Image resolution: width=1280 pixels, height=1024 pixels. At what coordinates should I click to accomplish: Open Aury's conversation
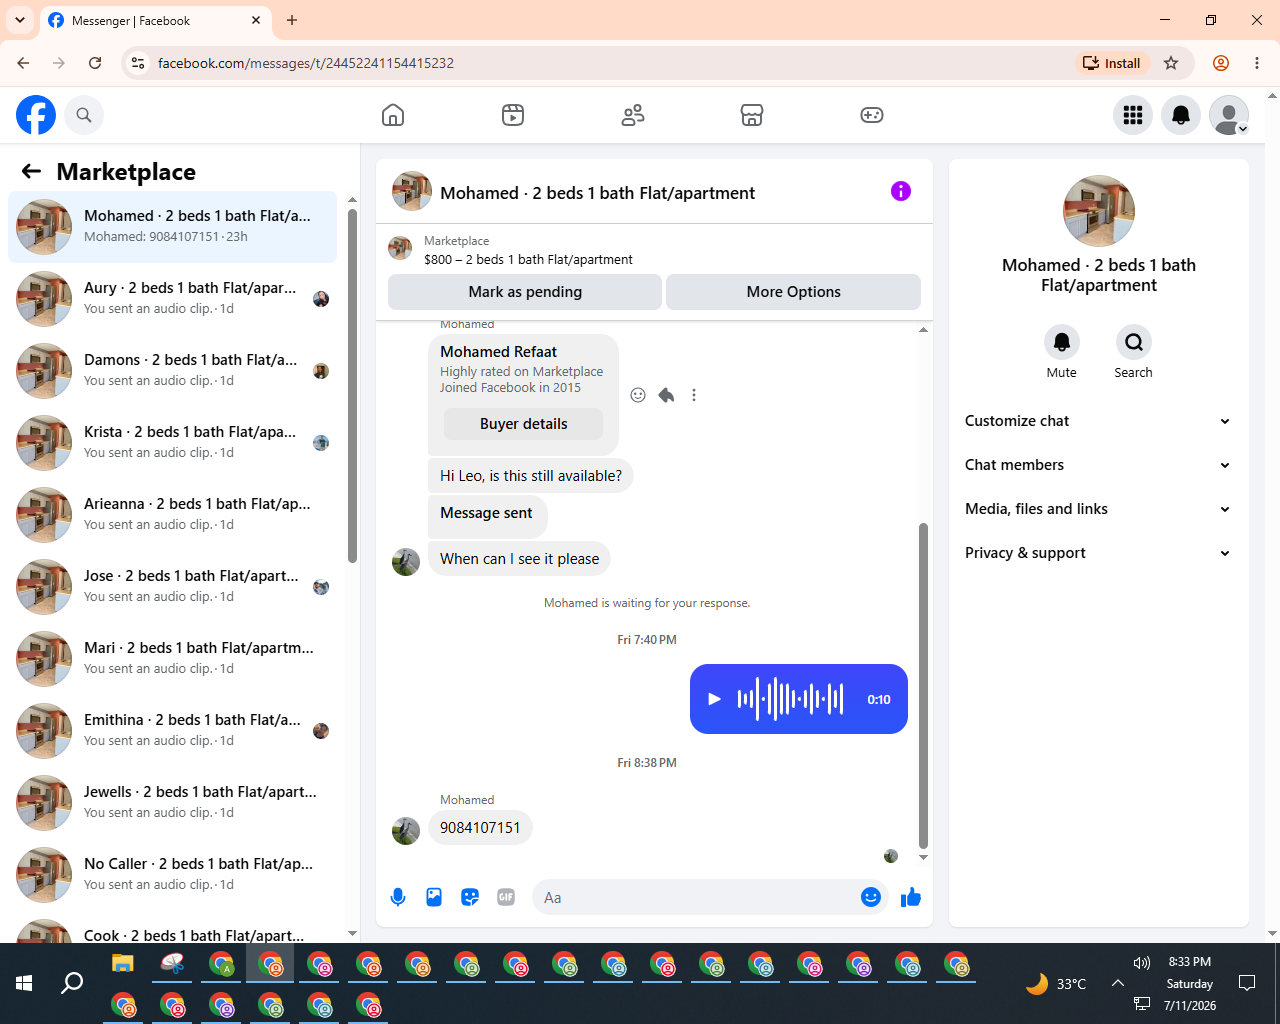(x=172, y=299)
